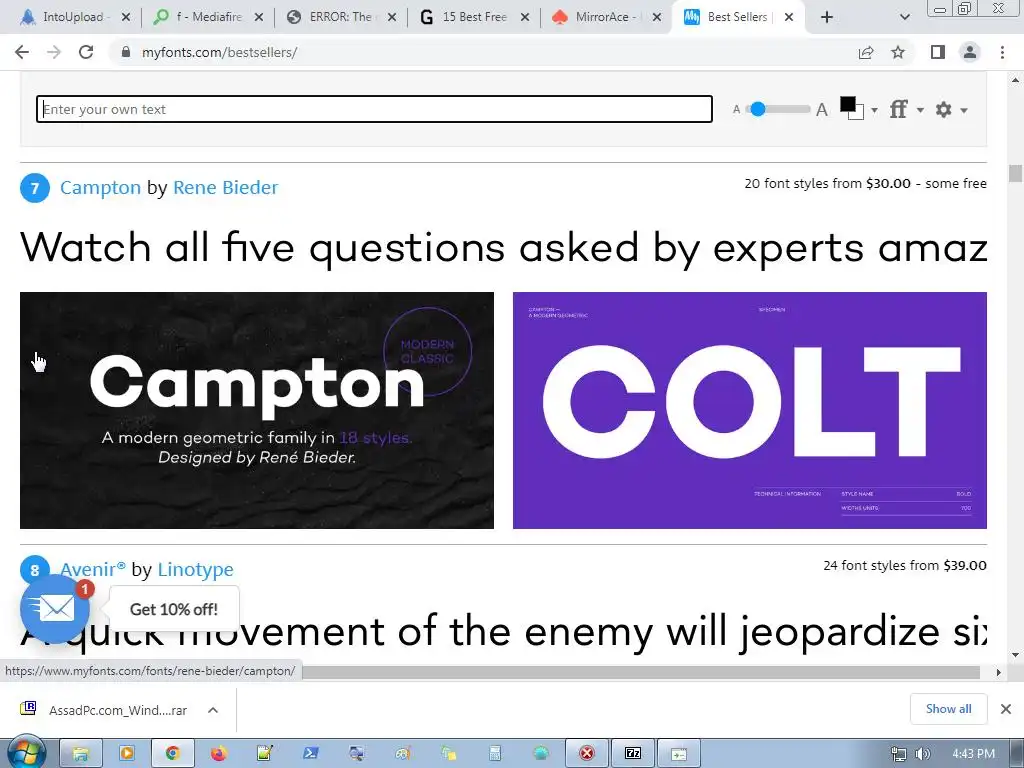Open the 7-Zip taskbar icon

coord(633,754)
